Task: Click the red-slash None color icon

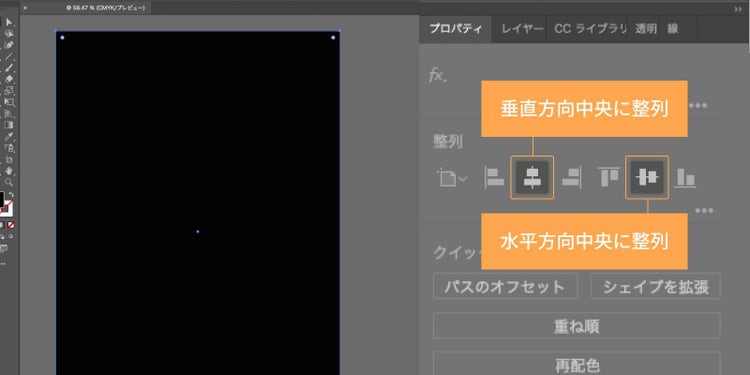Action: (11, 224)
